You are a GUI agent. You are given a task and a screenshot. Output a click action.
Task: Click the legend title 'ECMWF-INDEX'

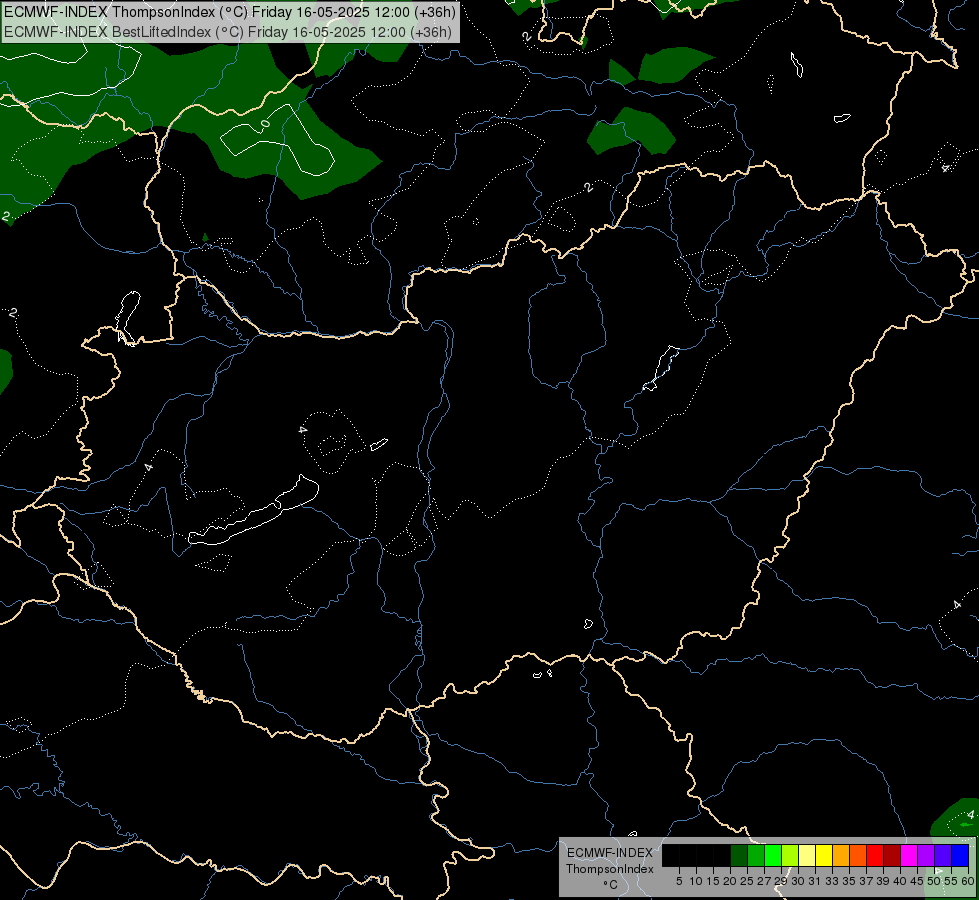click(609, 853)
